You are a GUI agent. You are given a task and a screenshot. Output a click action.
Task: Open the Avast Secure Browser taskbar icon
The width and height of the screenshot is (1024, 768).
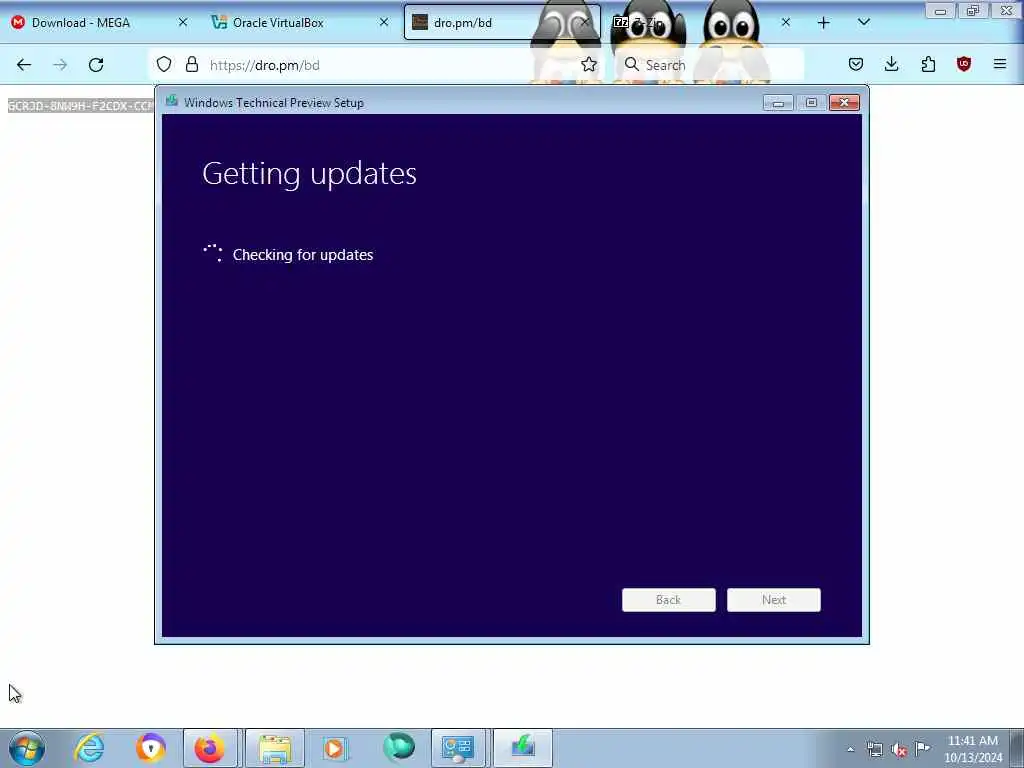[150, 748]
